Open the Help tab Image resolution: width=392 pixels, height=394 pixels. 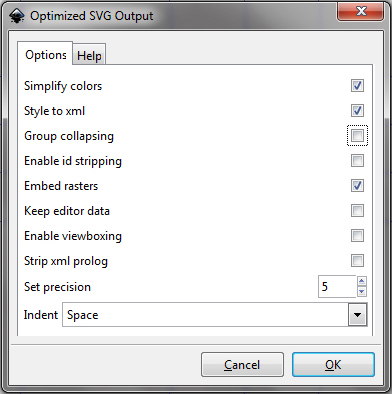(89, 55)
